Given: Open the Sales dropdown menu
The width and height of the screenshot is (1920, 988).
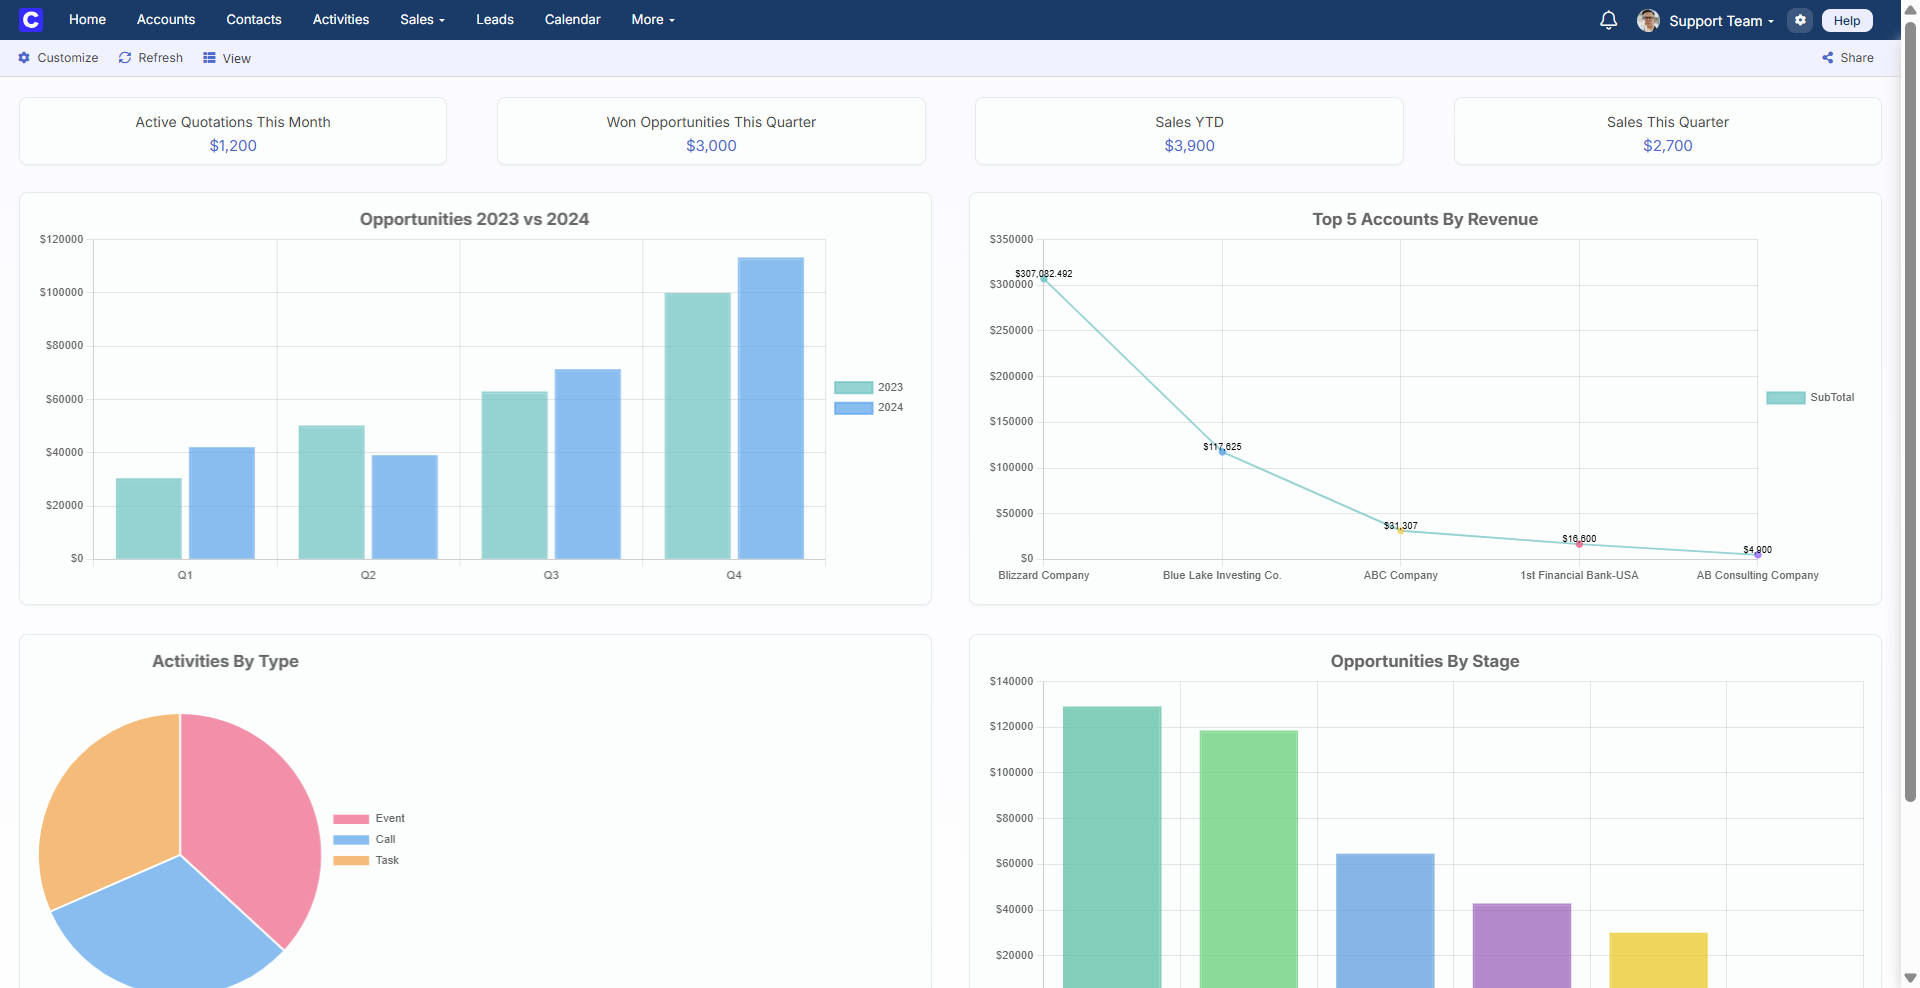Looking at the screenshot, I should (x=421, y=19).
